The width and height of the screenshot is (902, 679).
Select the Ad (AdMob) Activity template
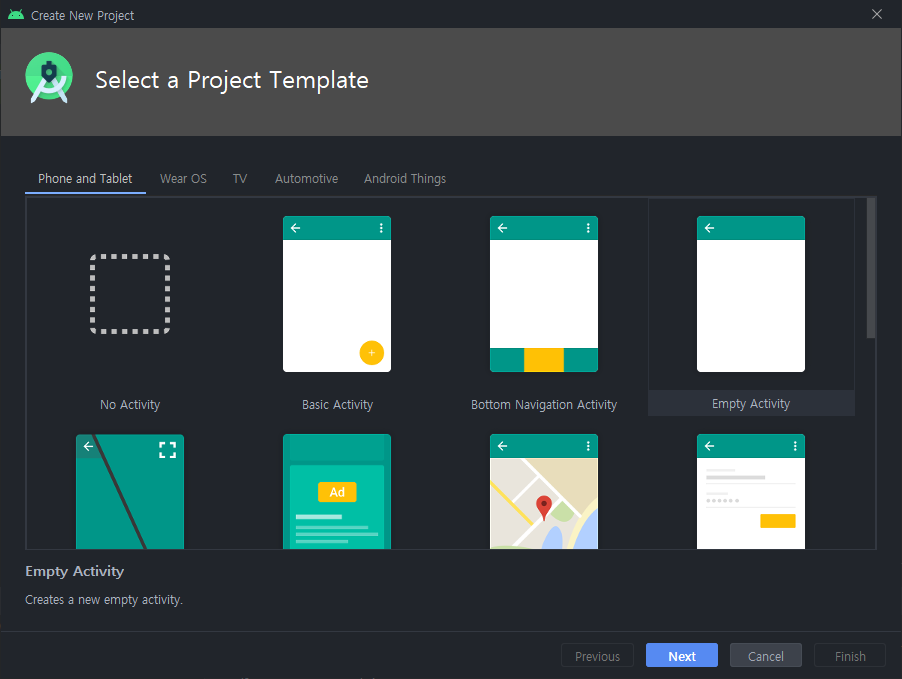click(x=337, y=491)
